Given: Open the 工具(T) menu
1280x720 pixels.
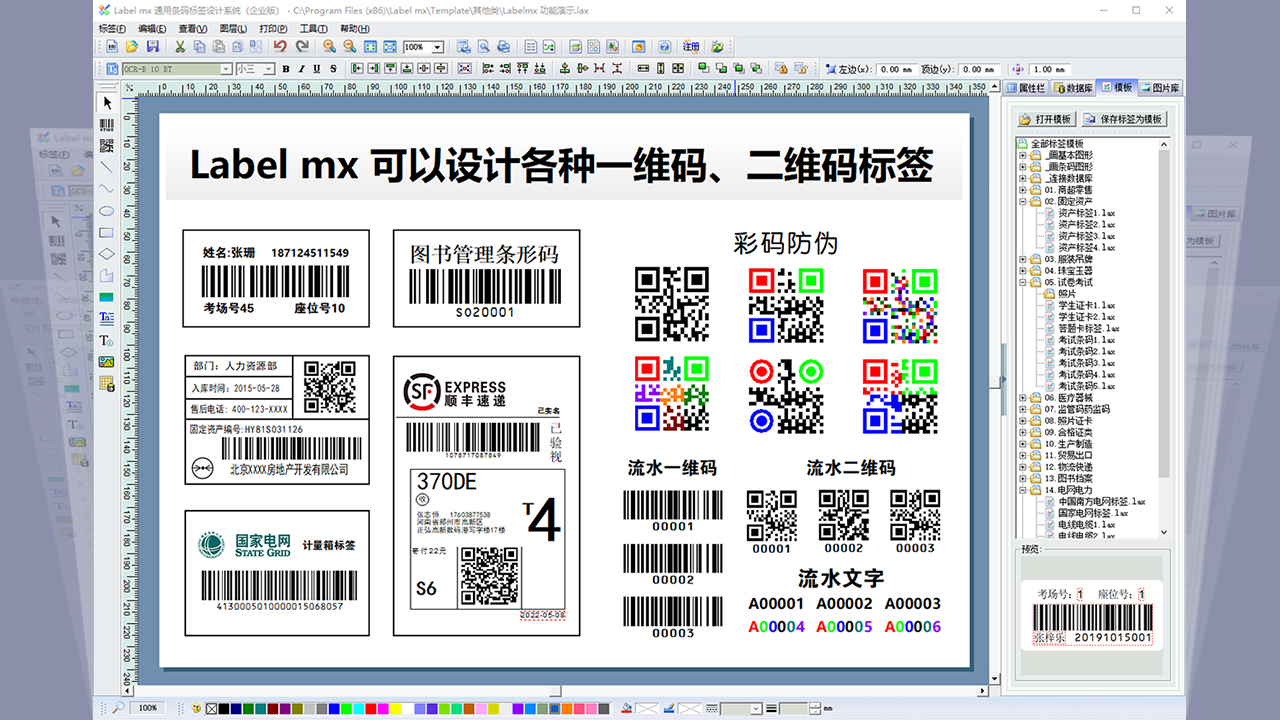Looking at the screenshot, I should [x=314, y=29].
